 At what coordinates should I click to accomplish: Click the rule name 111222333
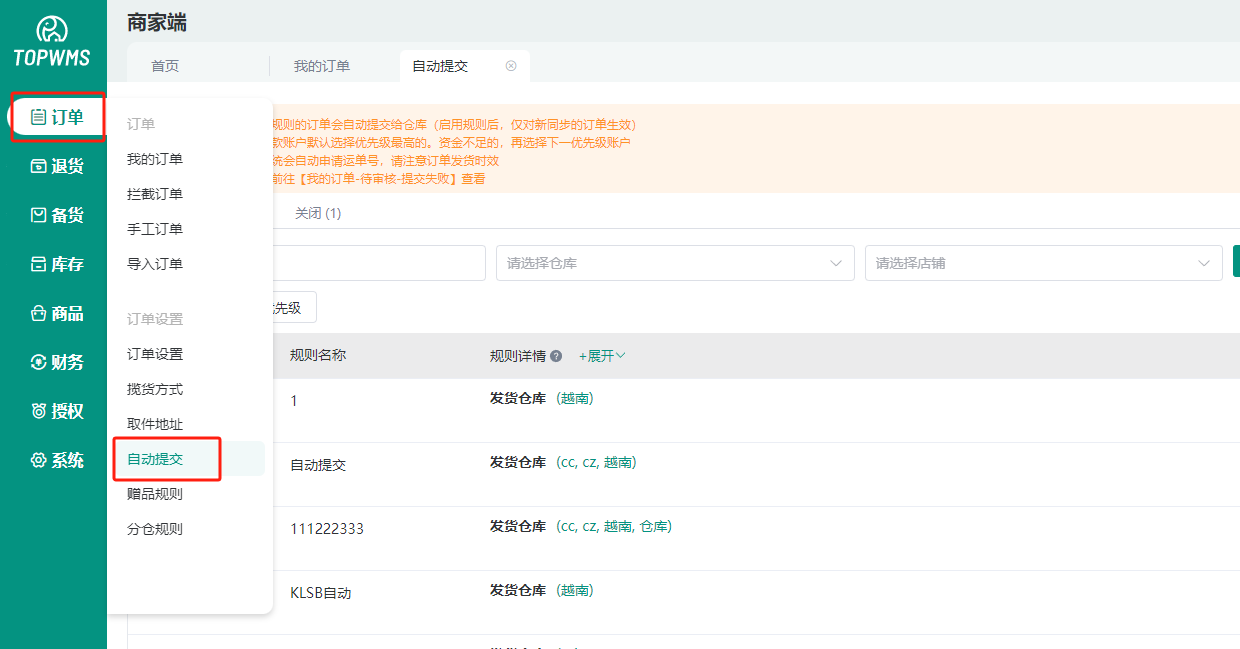coord(327,529)
